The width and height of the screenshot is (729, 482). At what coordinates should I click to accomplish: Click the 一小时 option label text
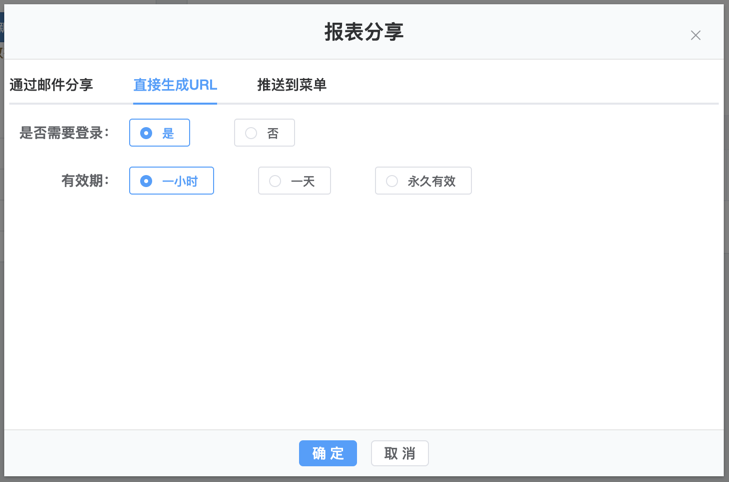click(x=180, y=181)
